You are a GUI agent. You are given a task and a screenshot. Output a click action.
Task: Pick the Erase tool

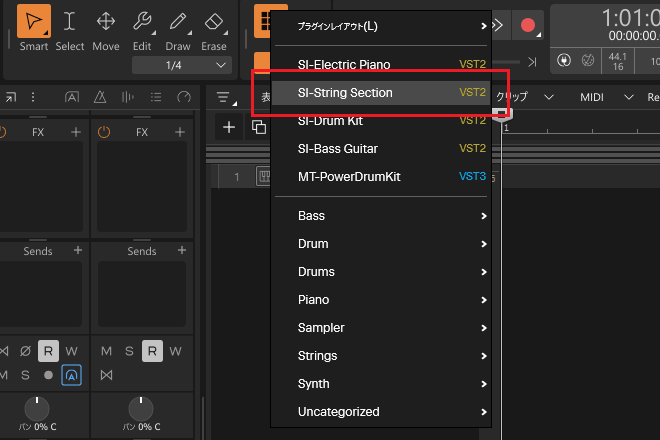(x=214, y=29)
